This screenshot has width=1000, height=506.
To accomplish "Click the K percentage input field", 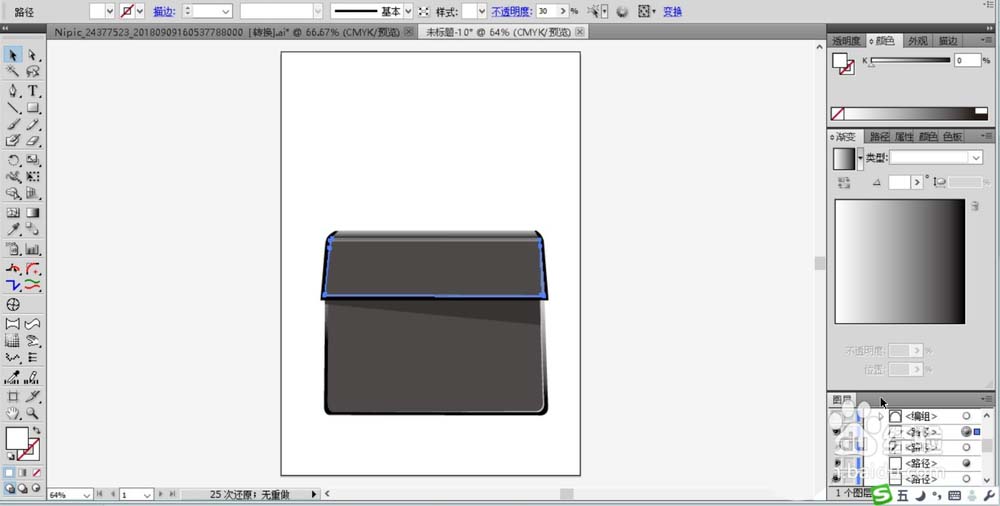I will click(967, 61).
